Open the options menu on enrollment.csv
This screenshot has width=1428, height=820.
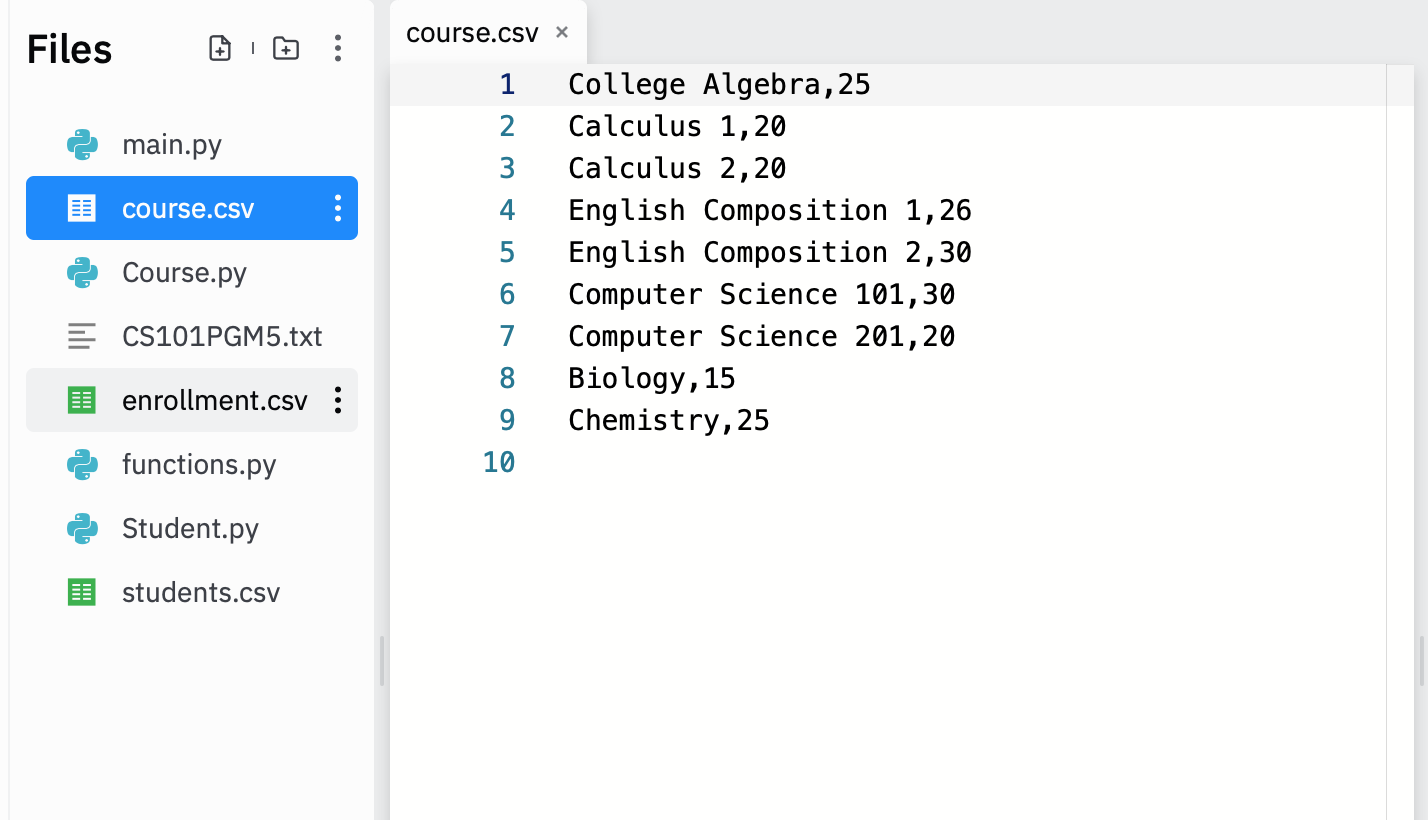click(337, 400)
